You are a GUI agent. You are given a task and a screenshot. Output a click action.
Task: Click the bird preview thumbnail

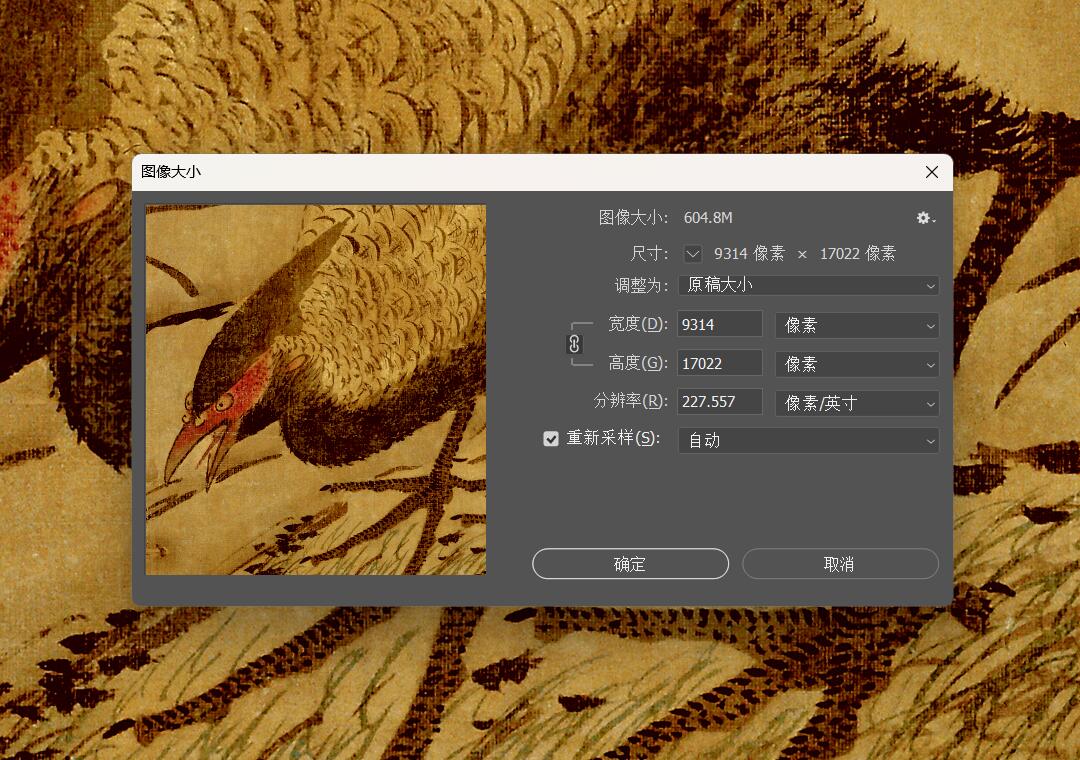pos(315,390)
